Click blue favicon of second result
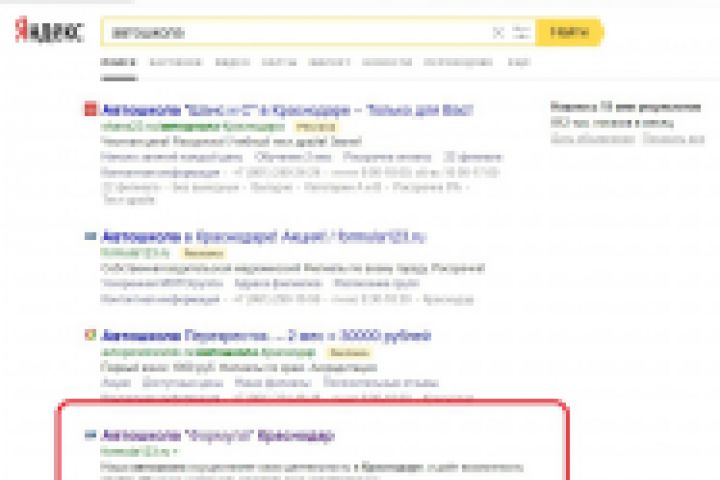Screen dimensions: 720x480 click(90, 236)
